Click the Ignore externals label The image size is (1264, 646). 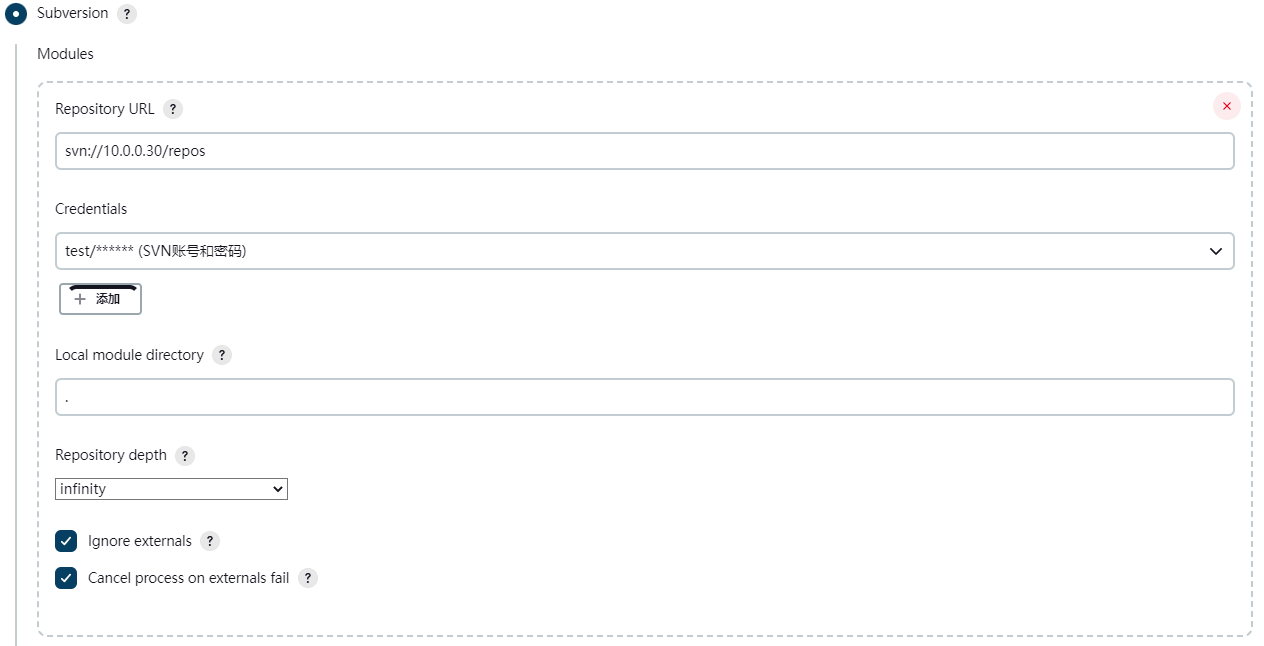tap(140, 541)
